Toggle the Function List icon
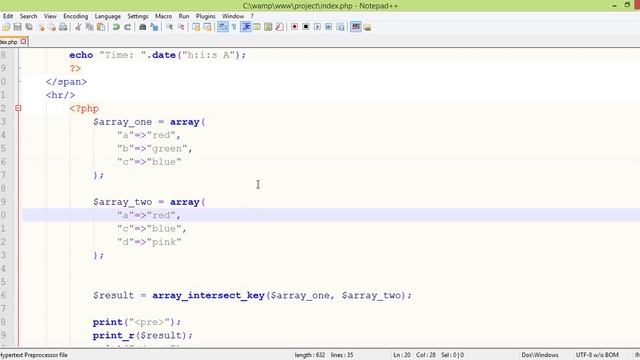This screenshot has height=360, width=640. coord(280,27)
